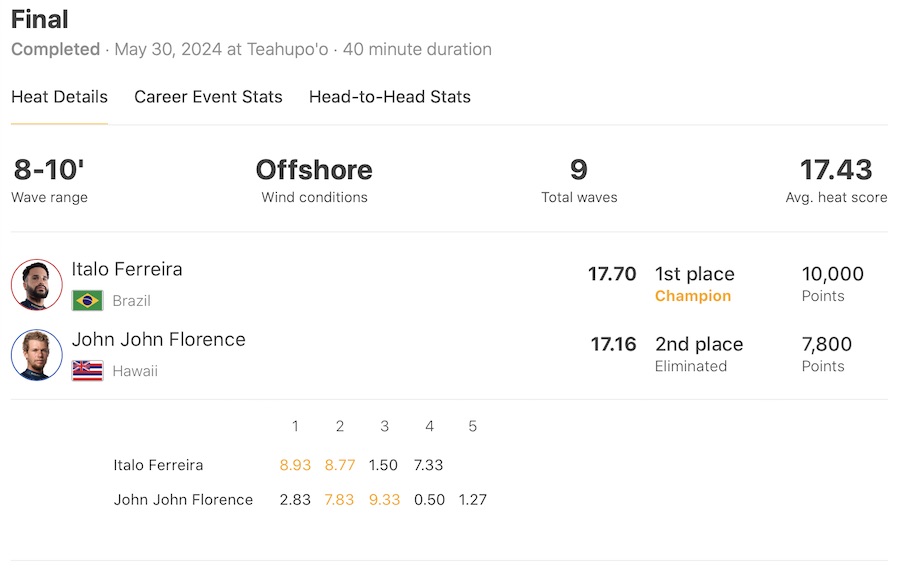Open John John Florence's profile name
This screenshot has width=900, height=574.
pyautogui.click(x=158, y=339)
